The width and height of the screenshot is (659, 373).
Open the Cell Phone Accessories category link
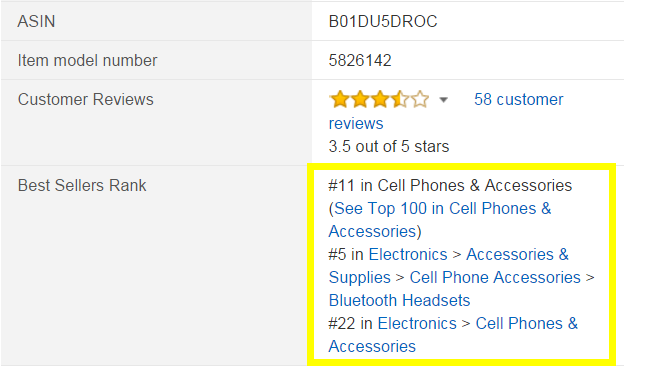coord(495,278)
